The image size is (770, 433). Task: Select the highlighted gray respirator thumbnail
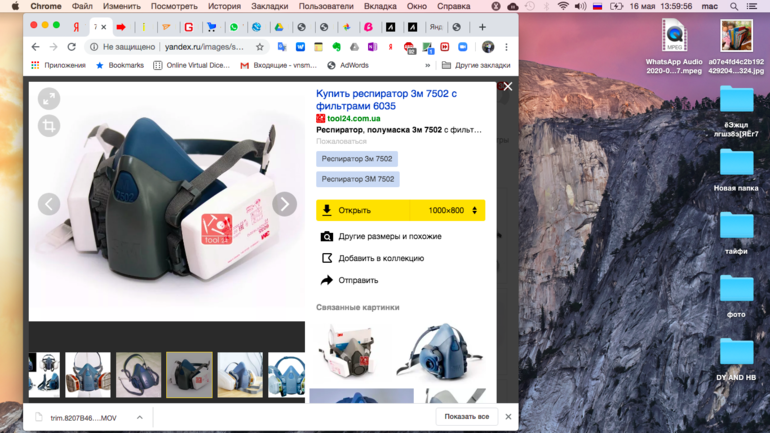point(189,375)
